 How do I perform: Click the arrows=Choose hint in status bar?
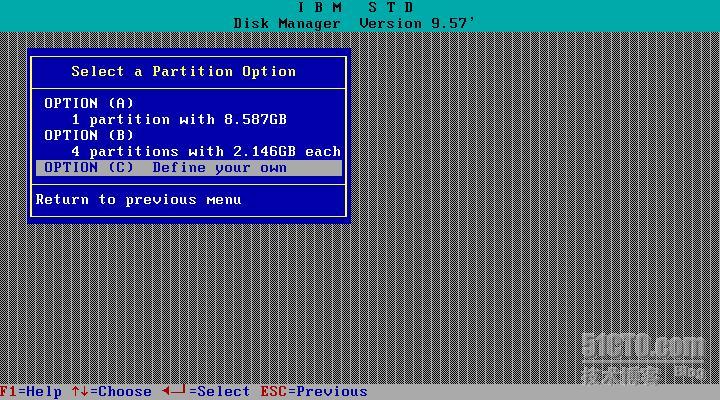[x=112, y=392]
